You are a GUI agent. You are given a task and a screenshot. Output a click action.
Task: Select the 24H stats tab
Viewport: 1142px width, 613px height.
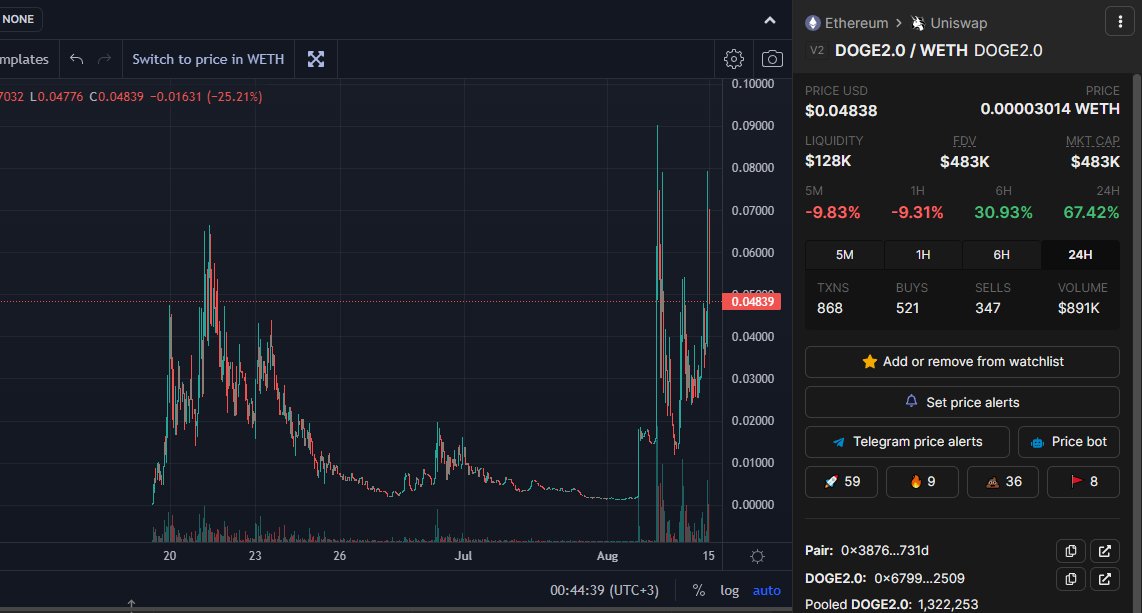[1080, 255]
